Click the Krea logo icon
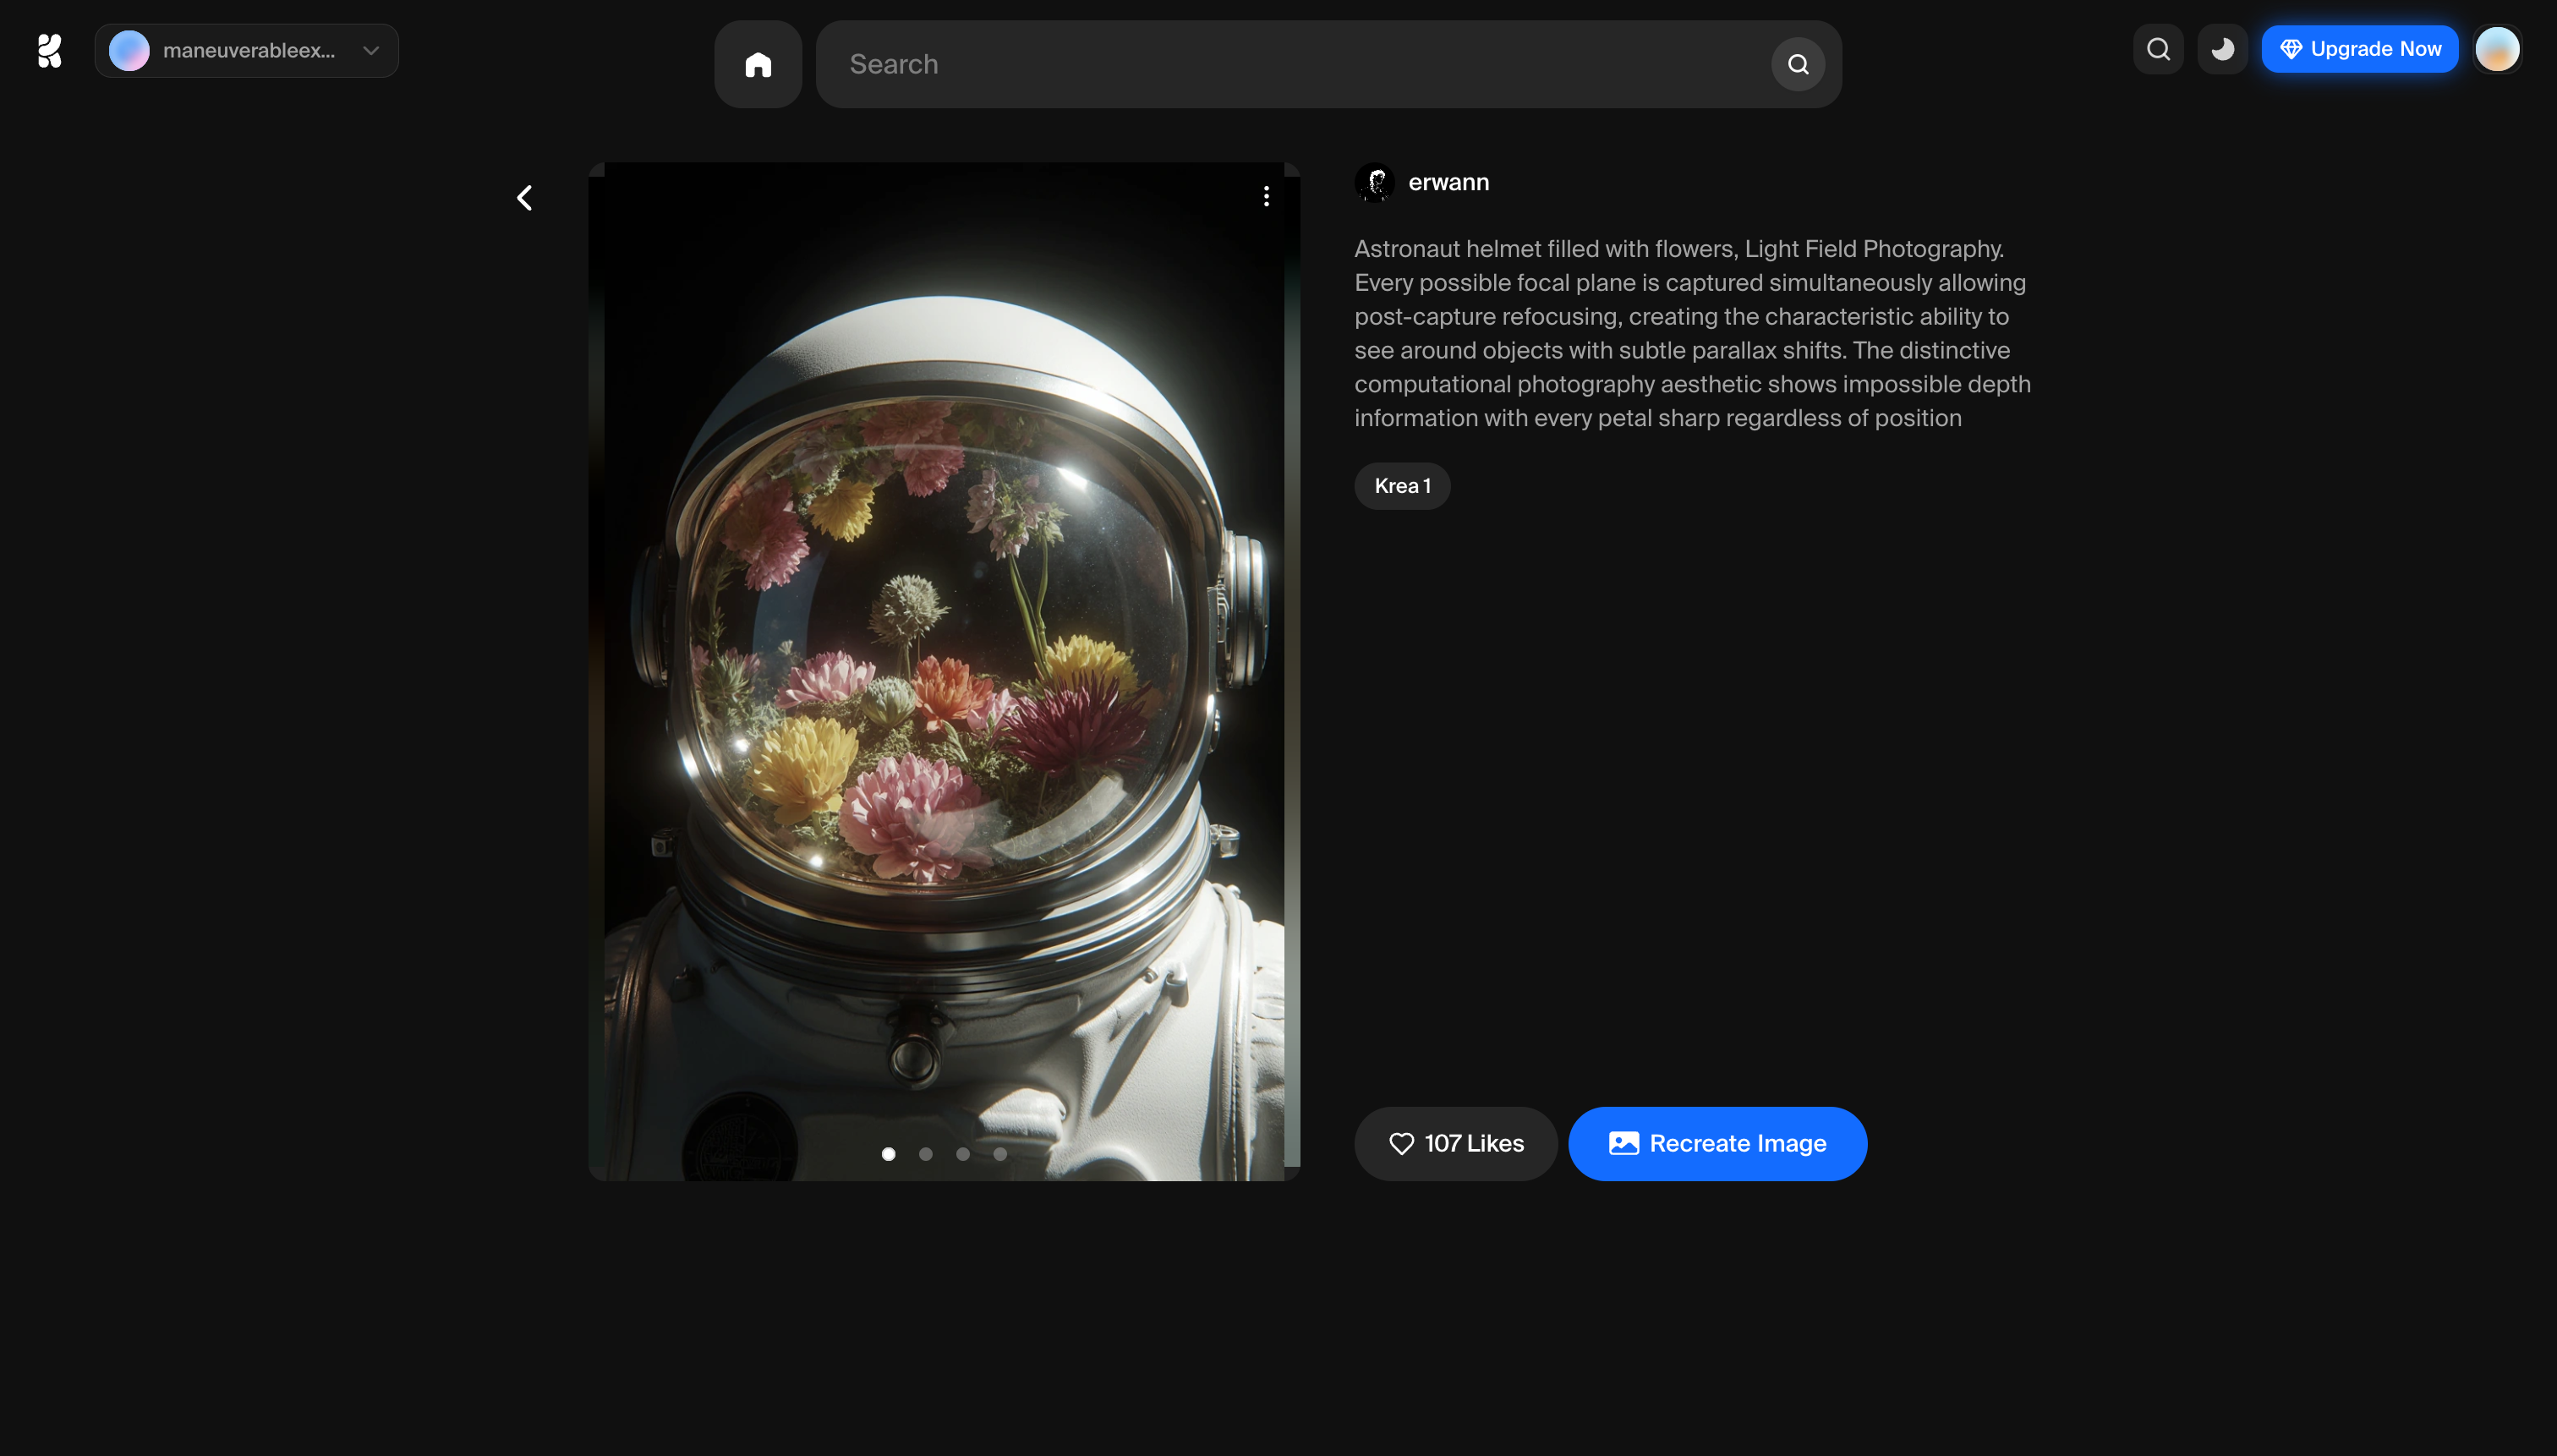The height and width of the screenshot is (1456, 2557). (x=49, y=50)
